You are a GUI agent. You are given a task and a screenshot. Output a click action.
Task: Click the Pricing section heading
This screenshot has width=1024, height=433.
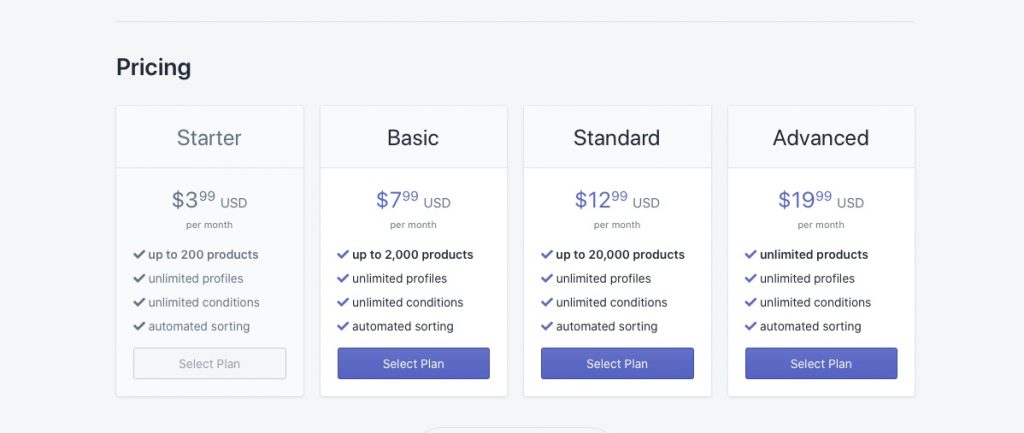click(153, 67)
